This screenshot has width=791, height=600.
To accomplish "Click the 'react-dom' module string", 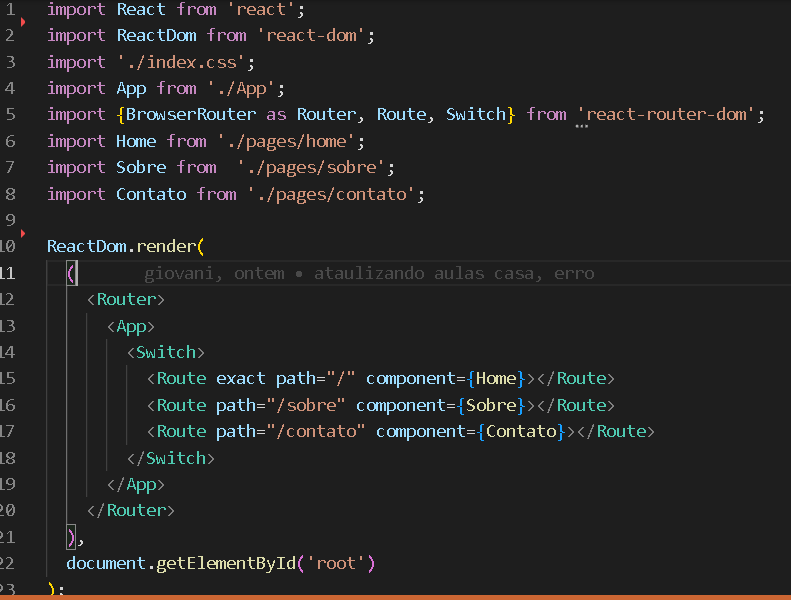I will (311, 35).
